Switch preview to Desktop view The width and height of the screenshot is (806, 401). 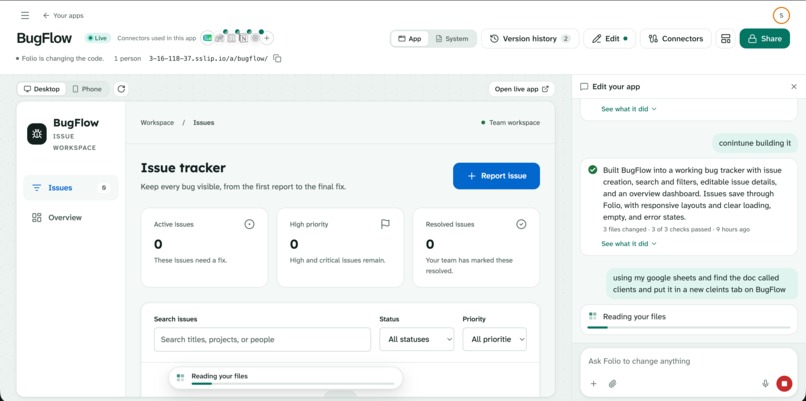(42, 89)
